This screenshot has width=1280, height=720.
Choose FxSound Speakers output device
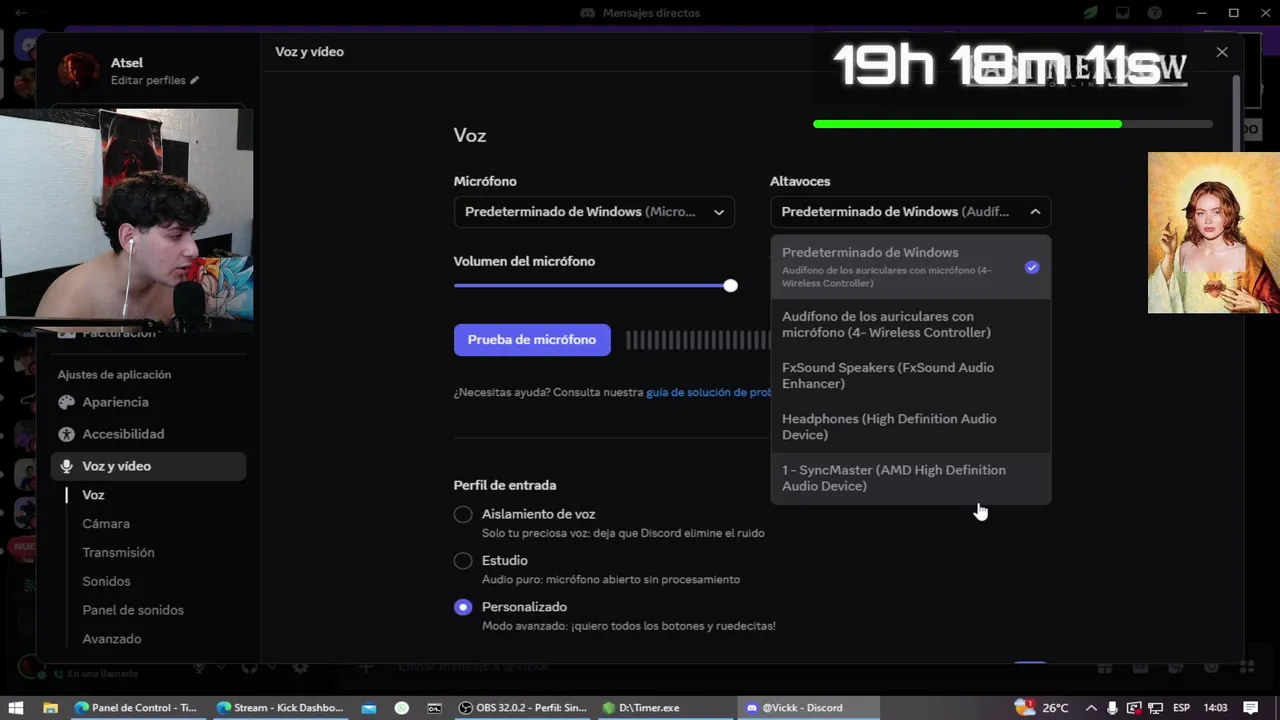coord(910,375)
